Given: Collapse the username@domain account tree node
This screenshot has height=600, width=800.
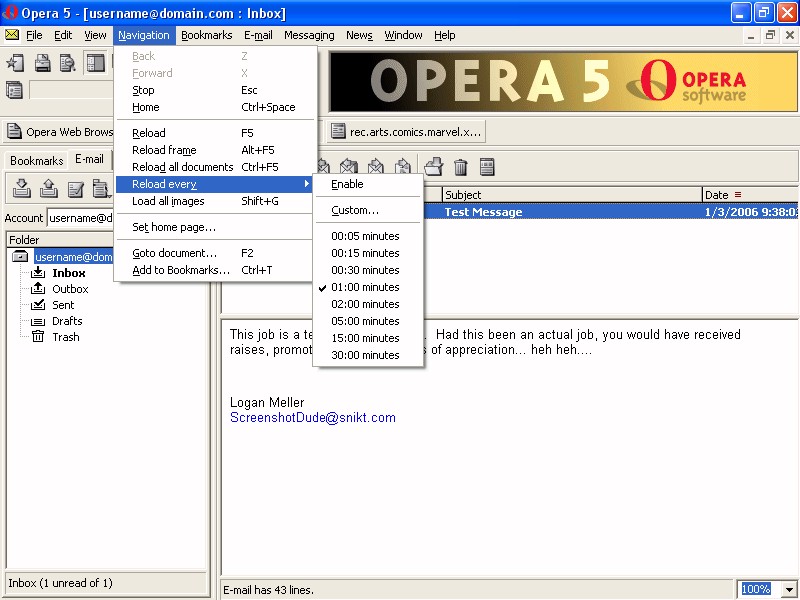Looking at the screenshot, I should click(x=20, y=256).
